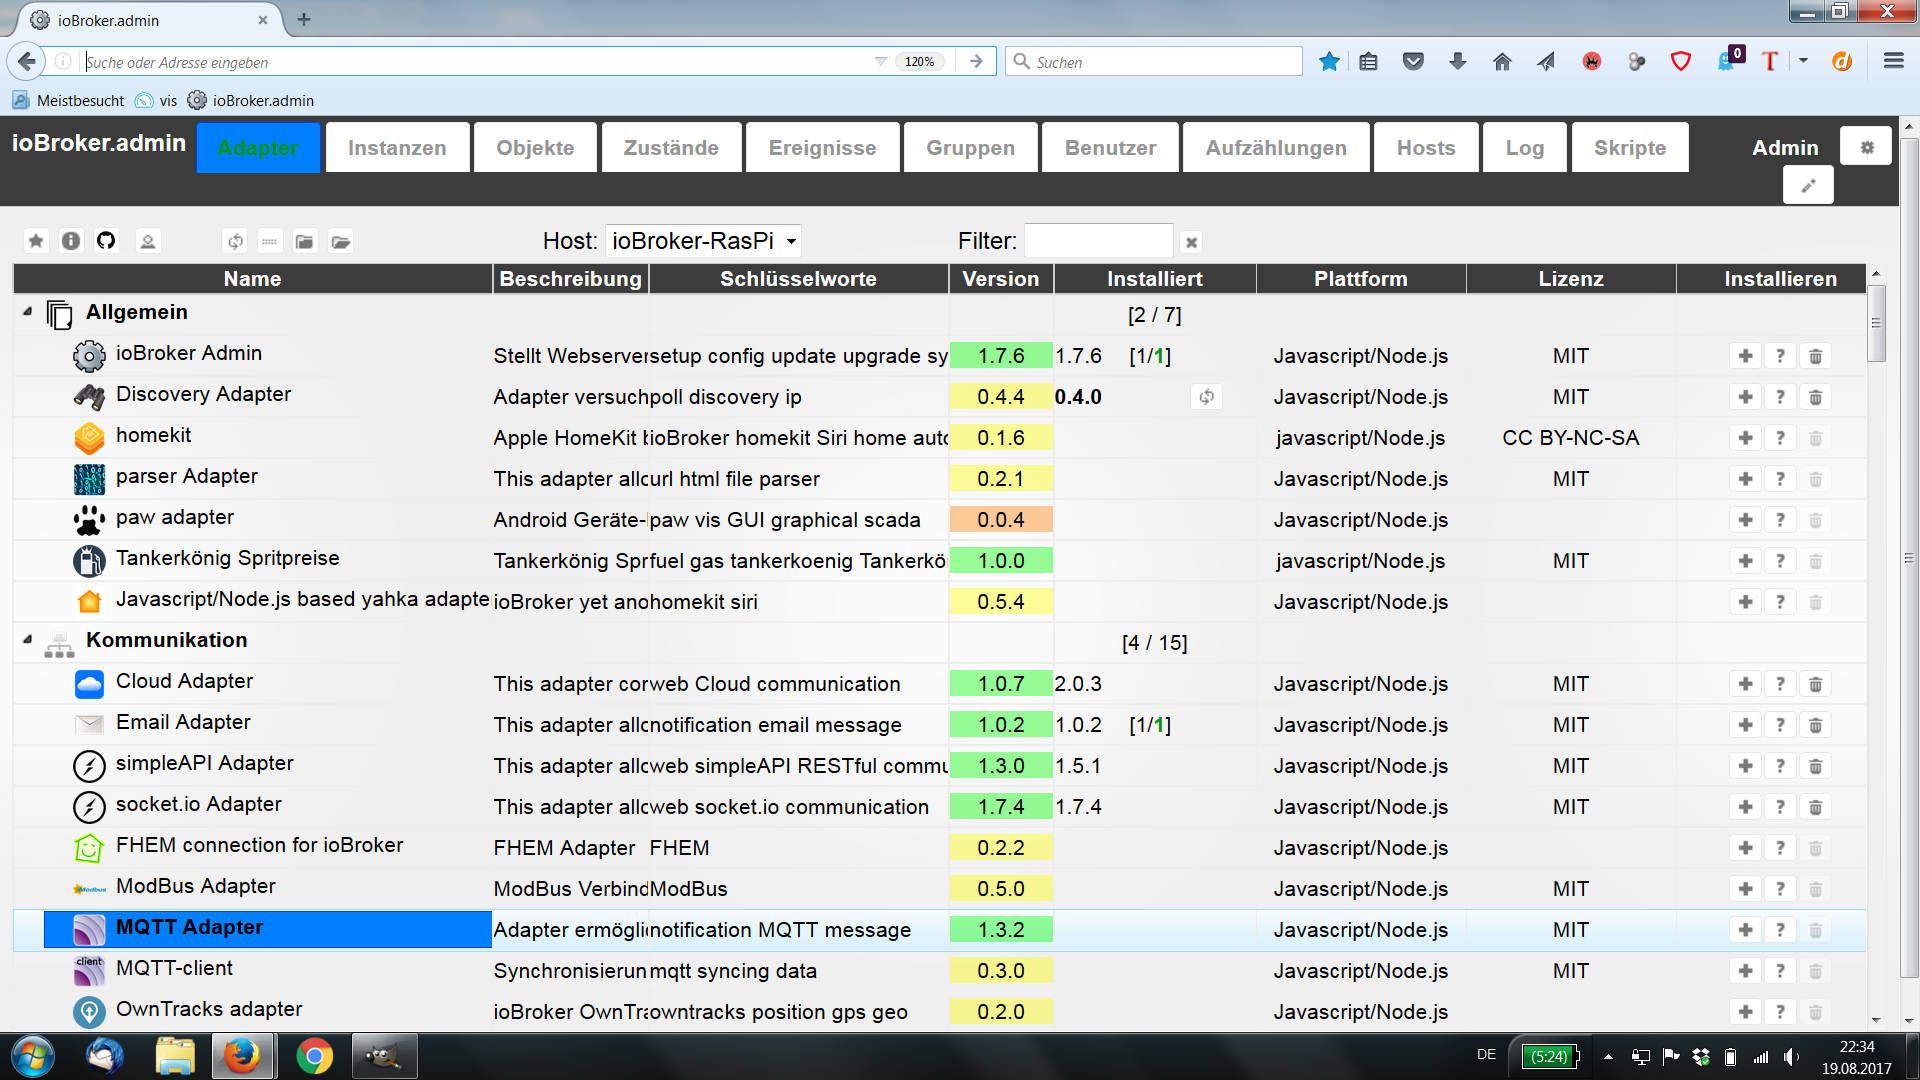1920x1080 pixels.
Task: Click the Lizenz column header
Action: (x=1570, y=279)
